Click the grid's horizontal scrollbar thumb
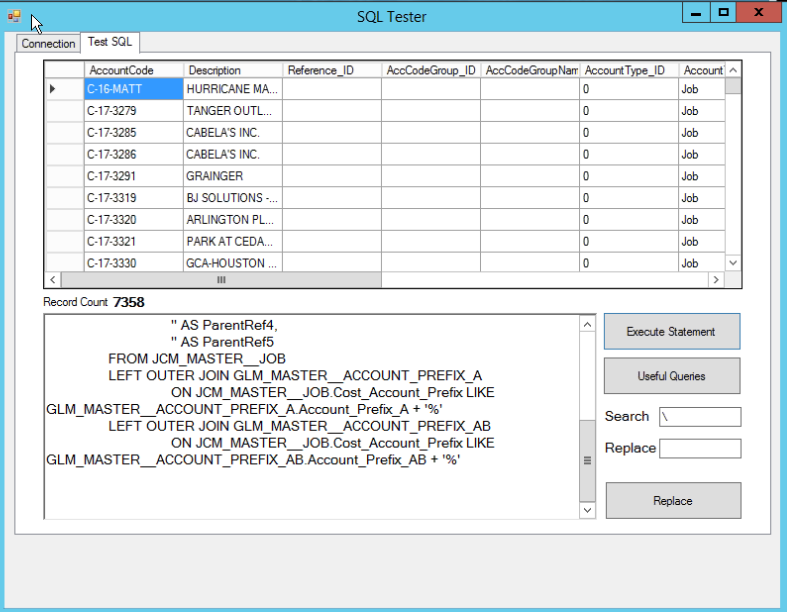Viewport: 787px width, 612px height. click(x=221, y=280)
